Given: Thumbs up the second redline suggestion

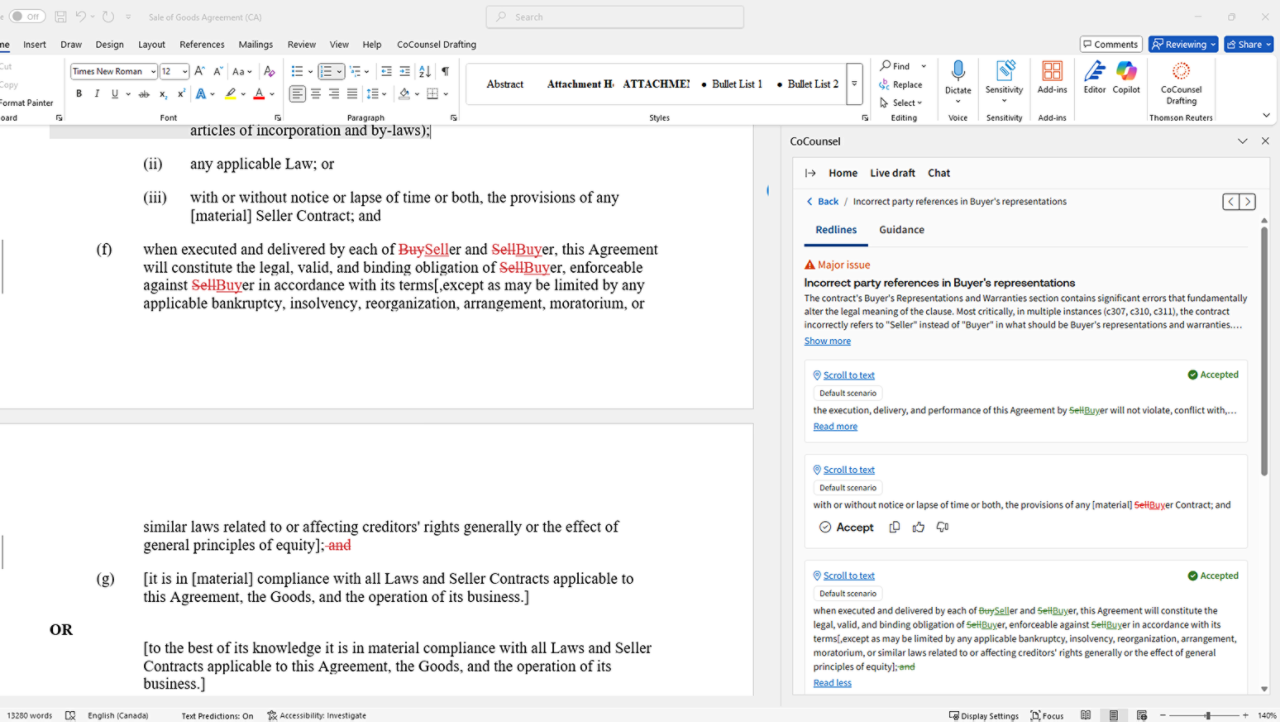Looking at the screenshot, I should tap(918, 527).
